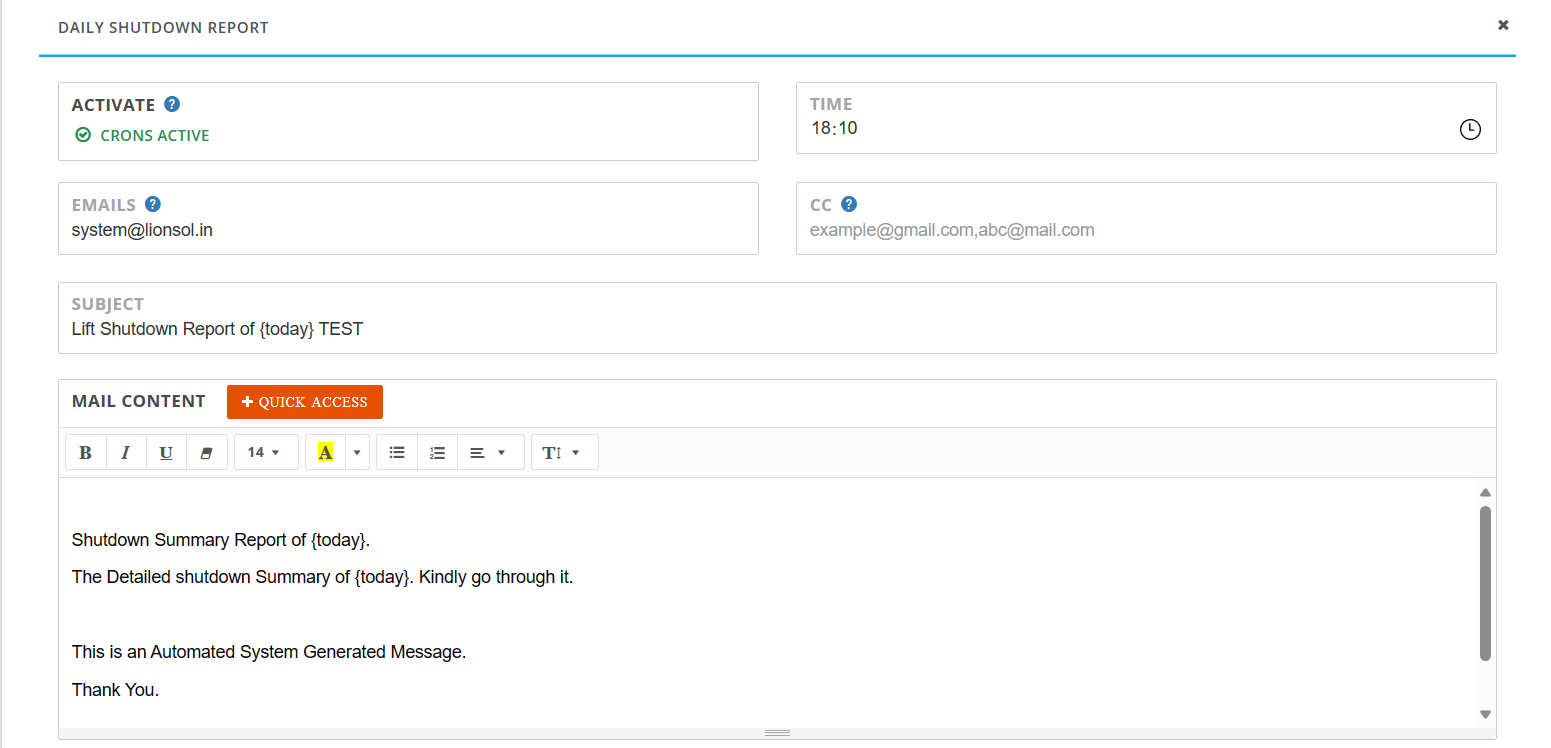Image resolution: width=1551 pixels, height=748 pixels.
Task: Toggle bold formatting in mail editor
Action: point(86,453)
